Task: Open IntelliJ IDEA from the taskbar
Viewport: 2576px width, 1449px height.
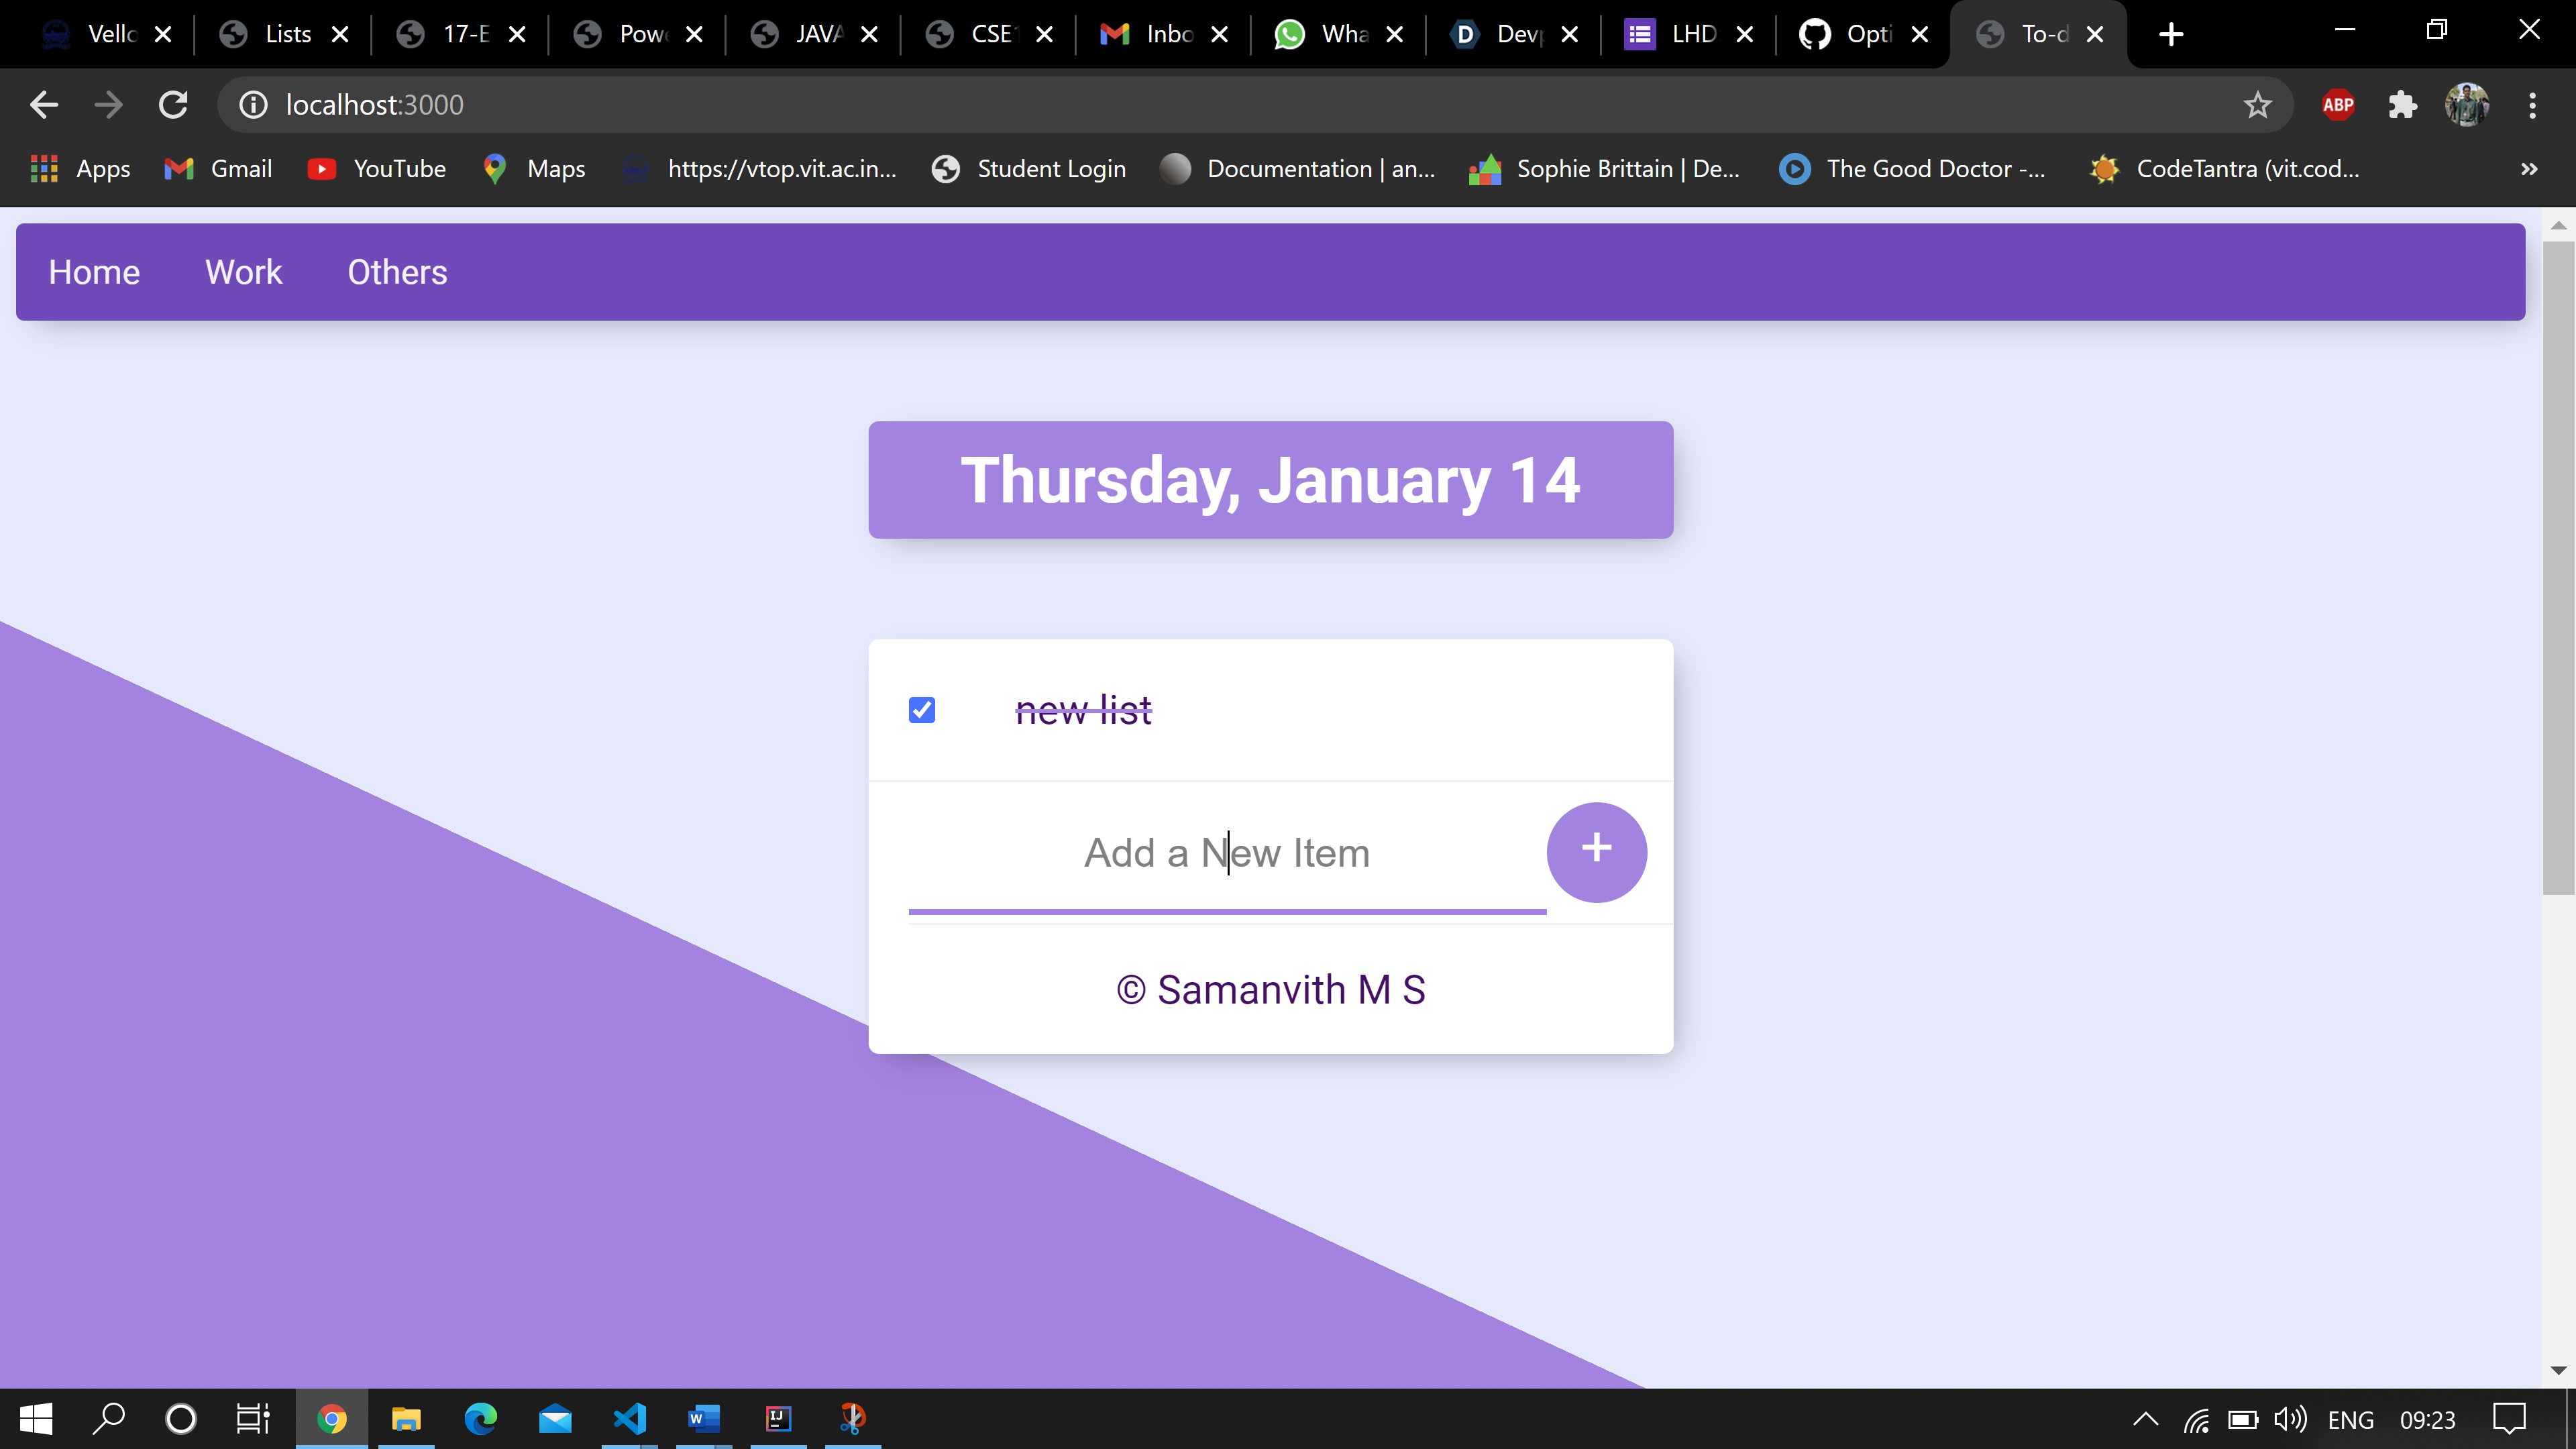Action: tap(778, 1418)
